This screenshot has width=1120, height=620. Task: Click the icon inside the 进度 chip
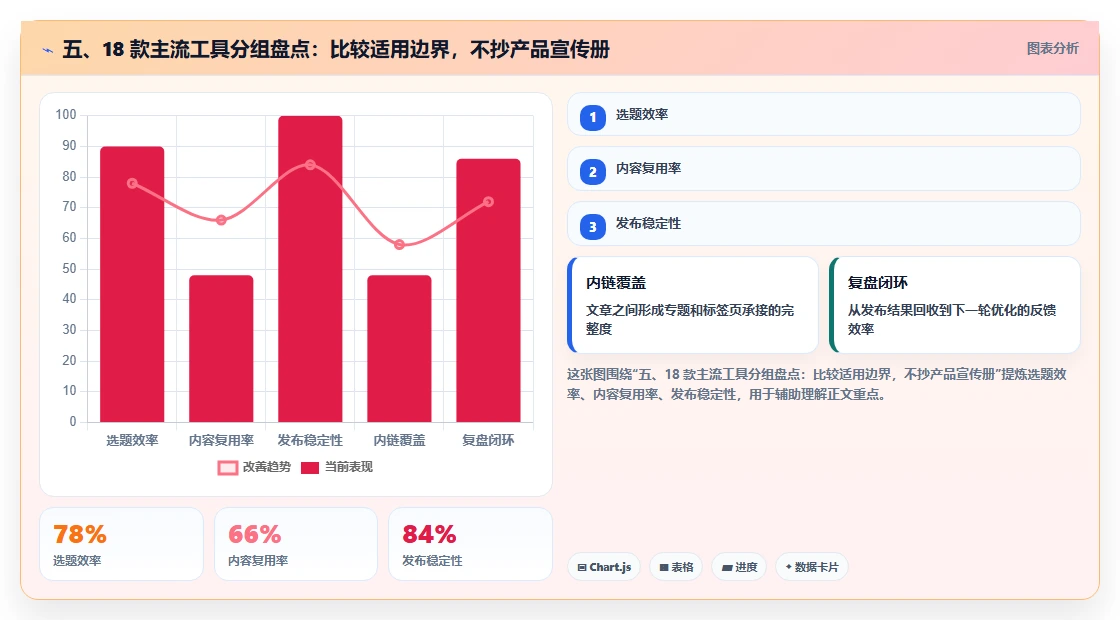click(727, 568)
